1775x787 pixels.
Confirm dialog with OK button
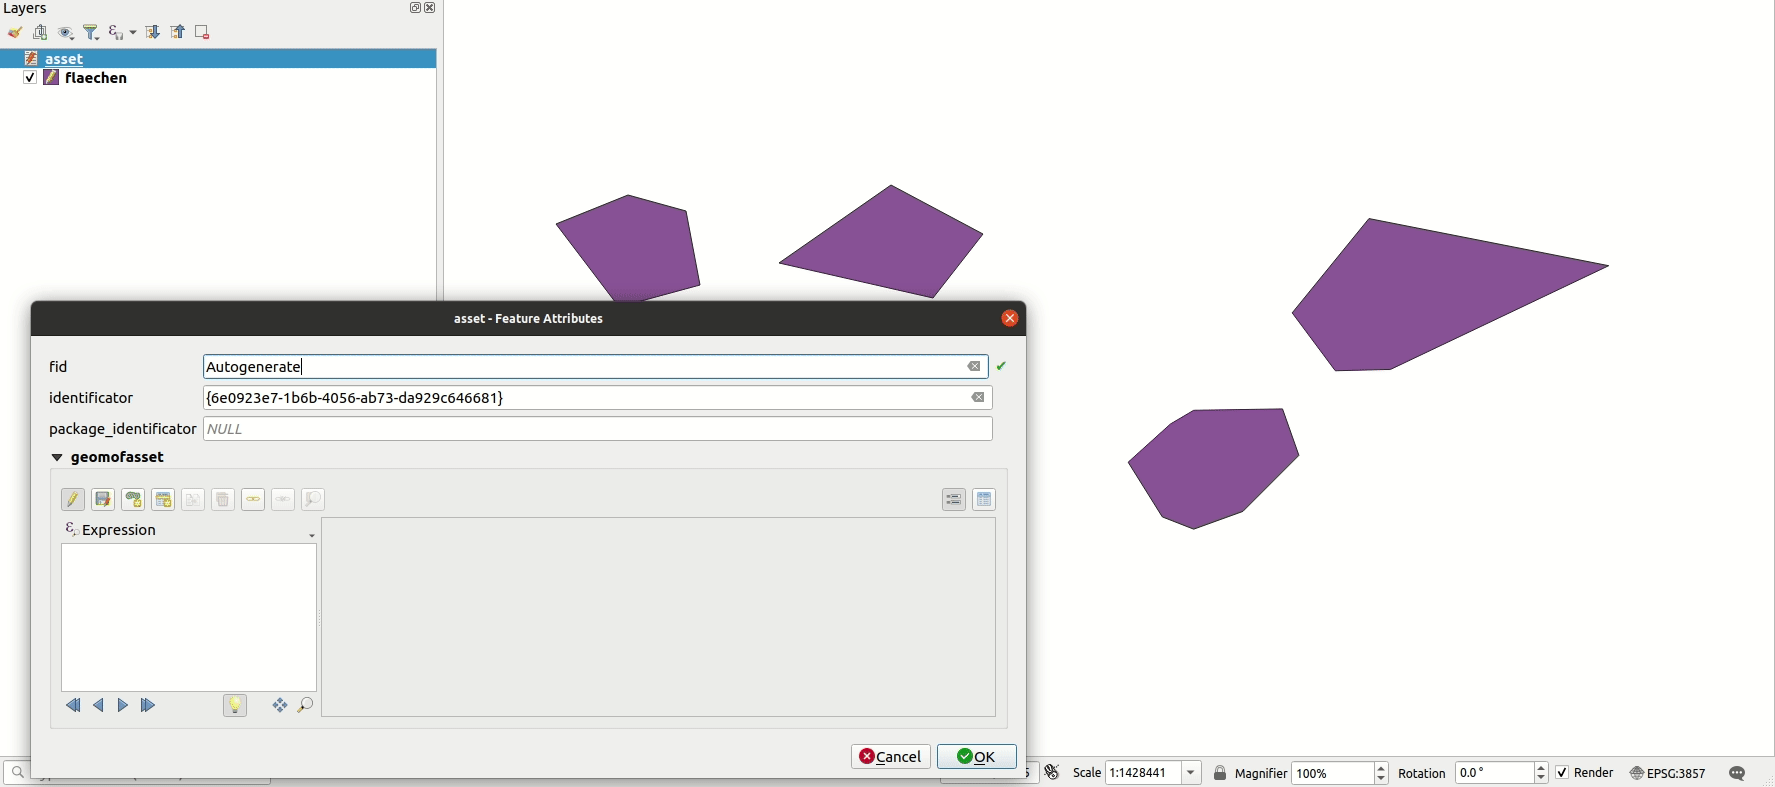click(x=977, y=757)
